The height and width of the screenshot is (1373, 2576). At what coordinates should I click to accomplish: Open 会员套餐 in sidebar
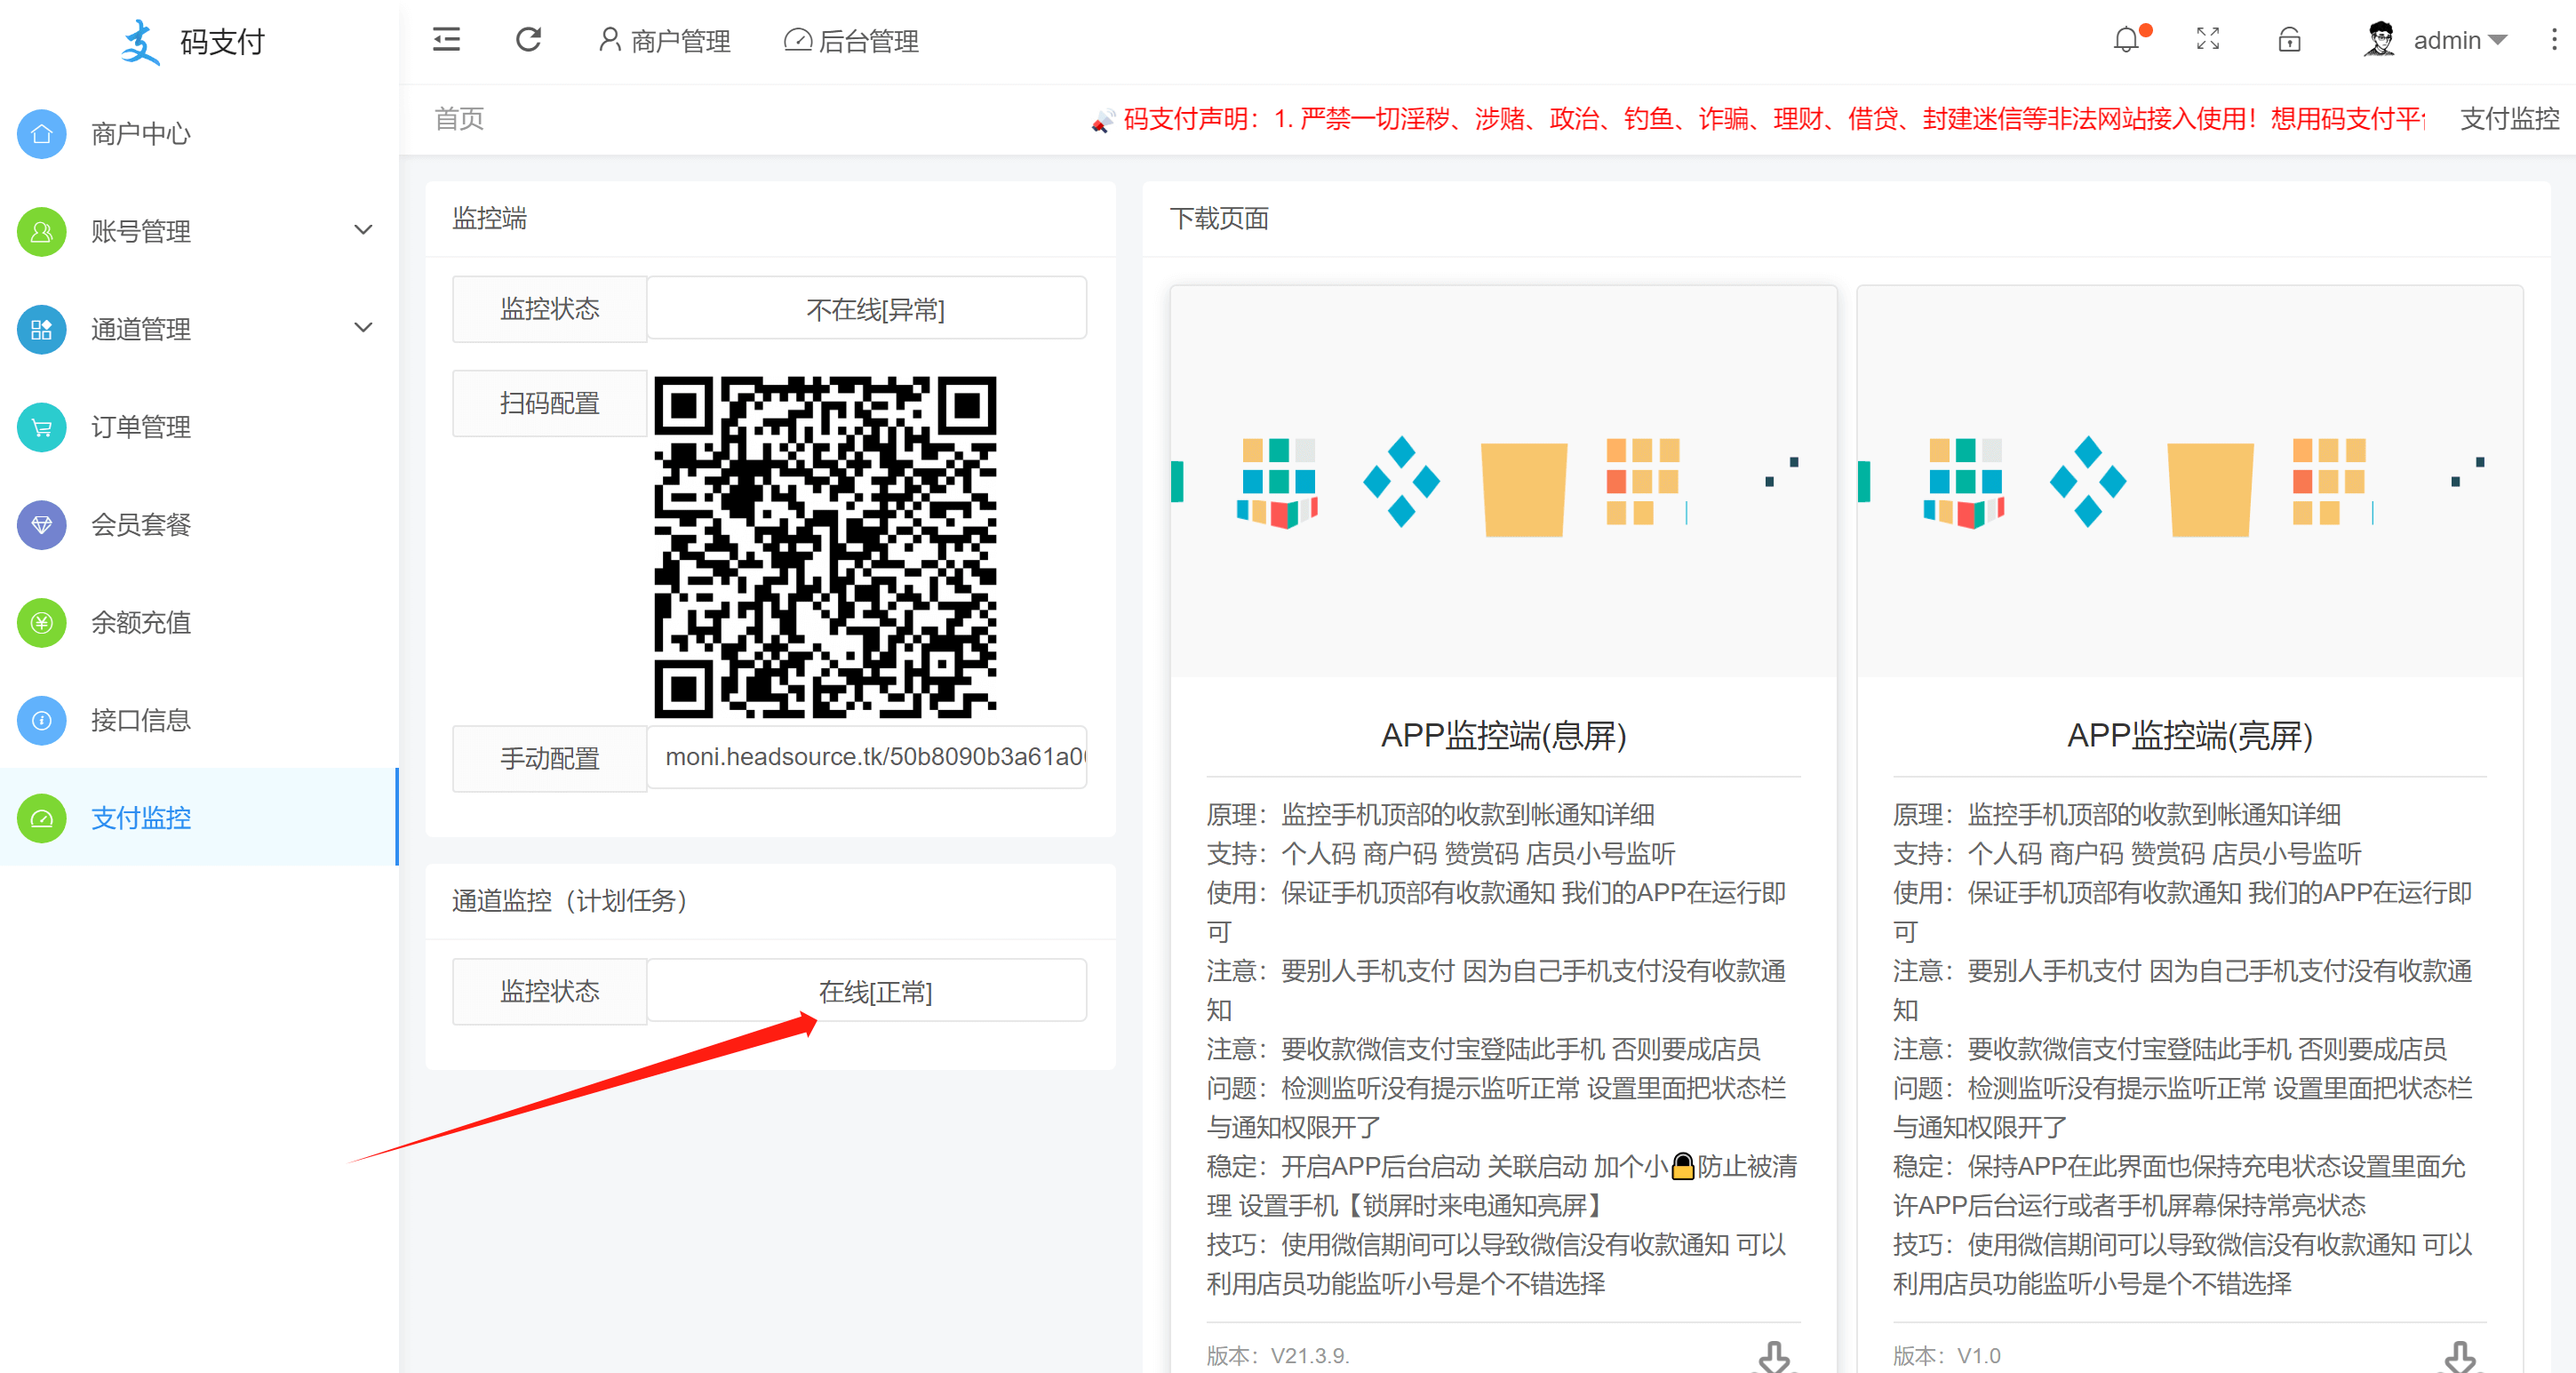199,524
